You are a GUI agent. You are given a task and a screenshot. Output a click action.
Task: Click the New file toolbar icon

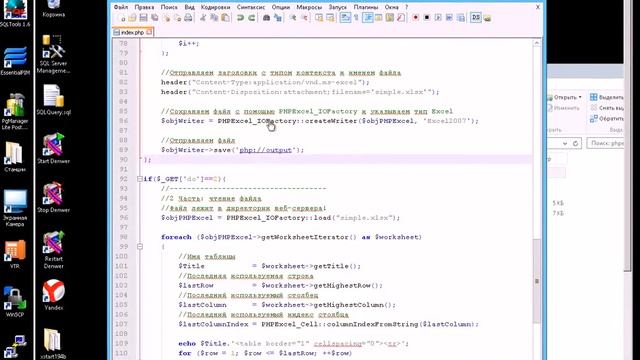pos(121,18)
